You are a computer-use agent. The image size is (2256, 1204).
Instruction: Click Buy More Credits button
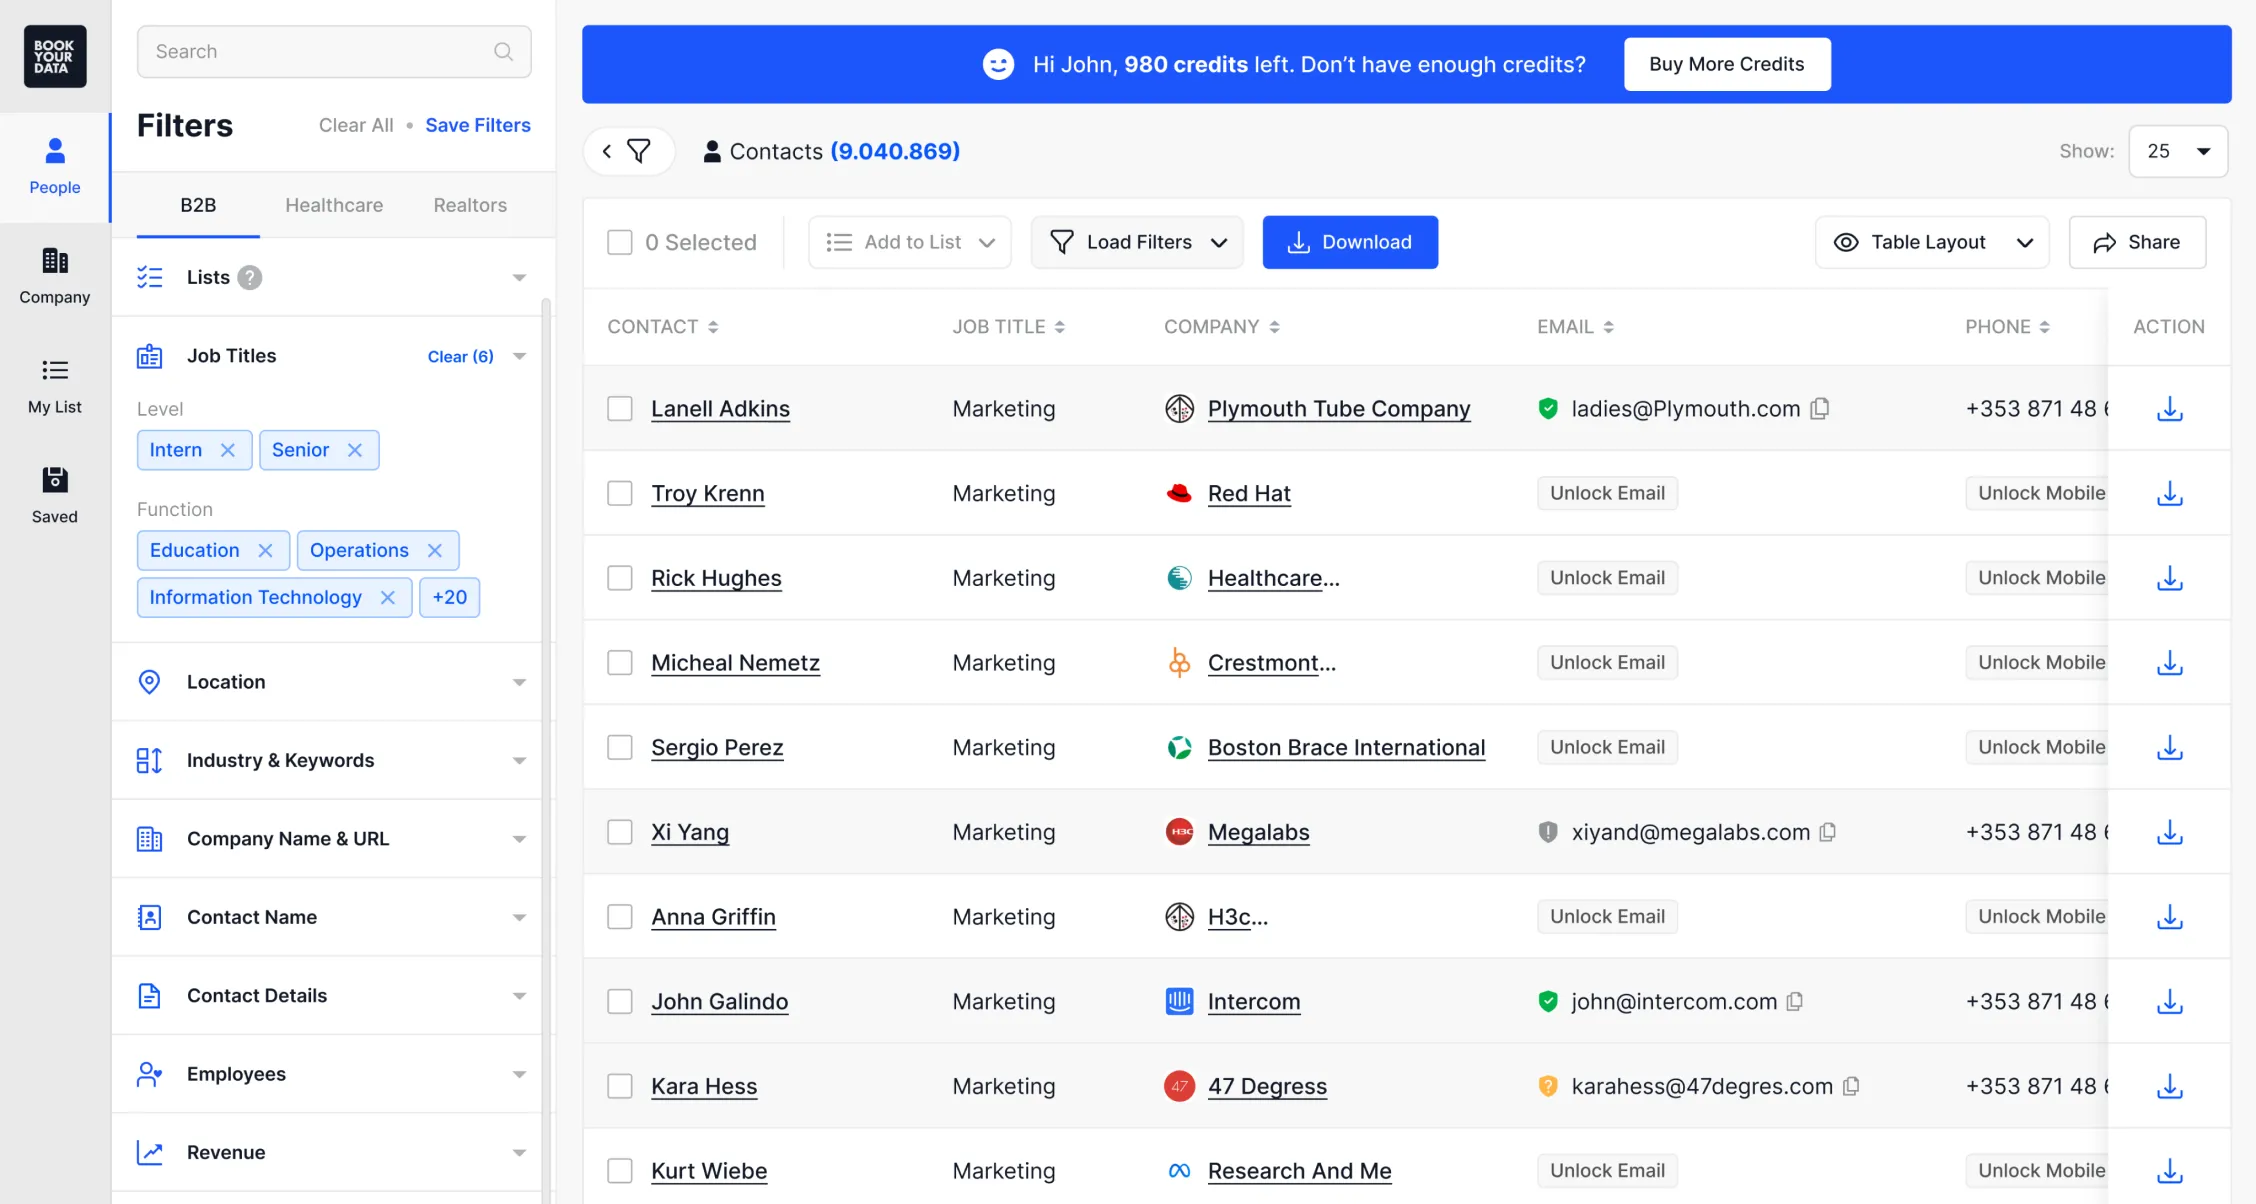point(1727,64)
